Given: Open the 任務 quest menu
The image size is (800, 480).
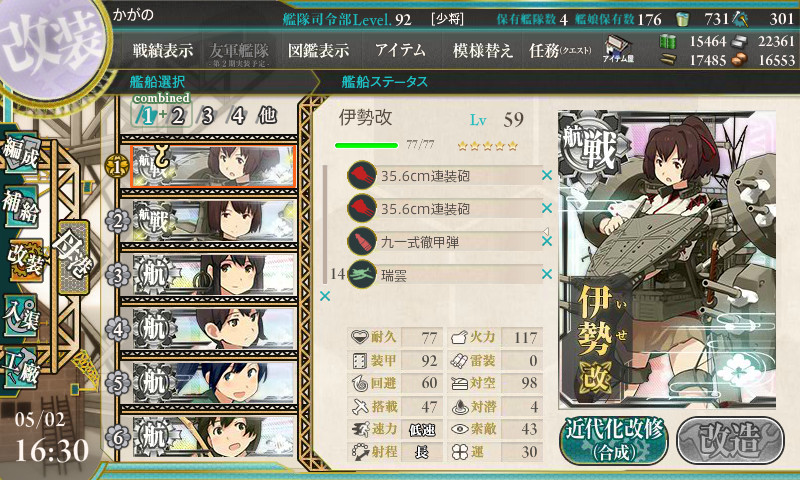Looking at the screenshot, I should (560, 50).
